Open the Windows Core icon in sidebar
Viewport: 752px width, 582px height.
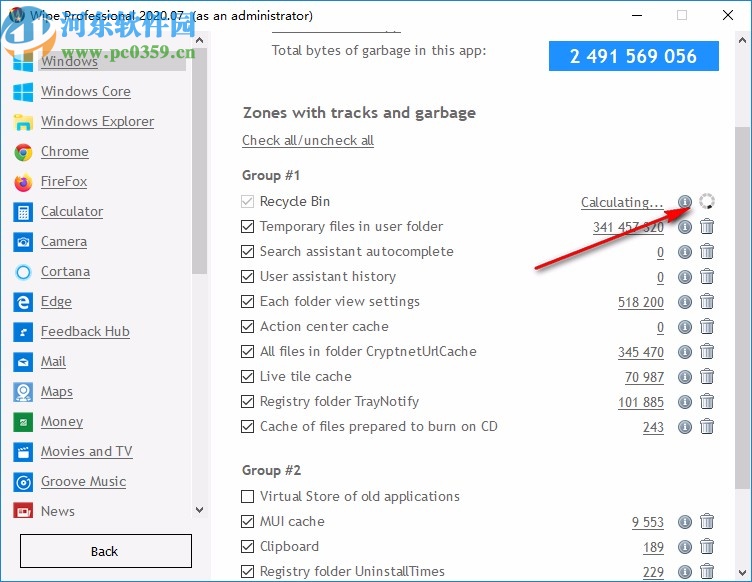point(23,92)
